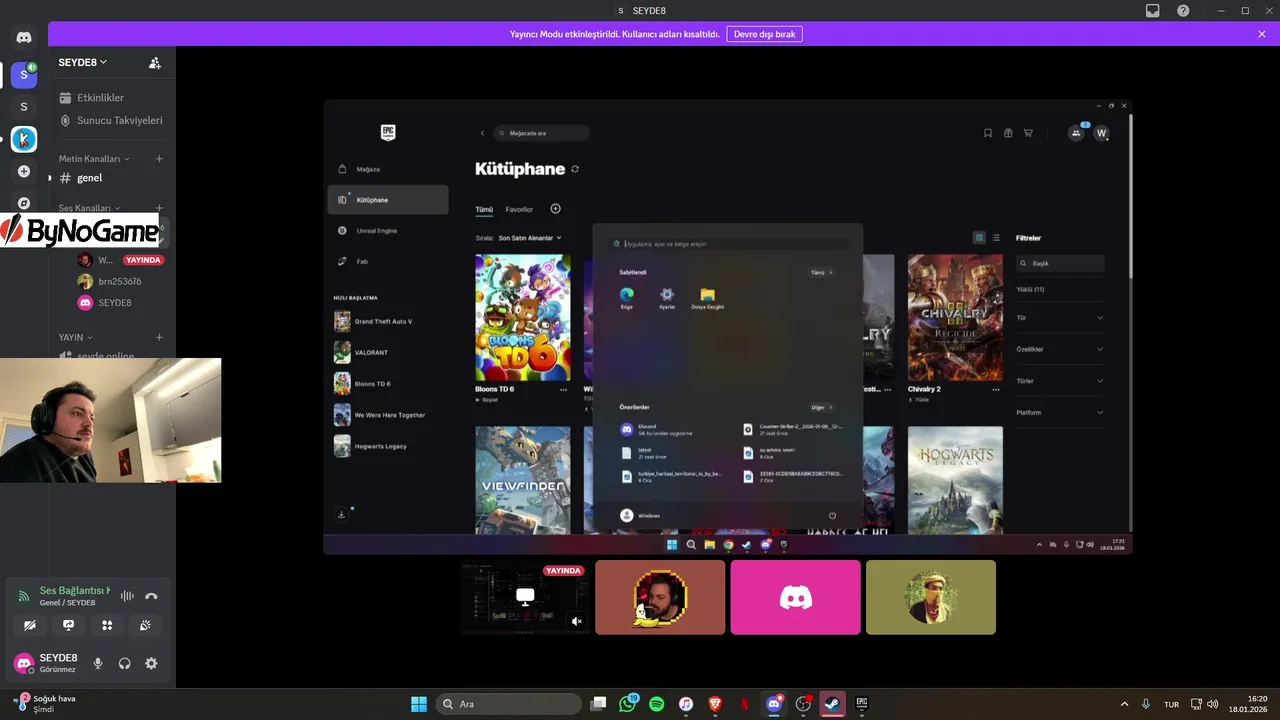Open Discord inbox icon in title bar
The height and width of the screenshot is (720, 1280).
coord(1153,10)
